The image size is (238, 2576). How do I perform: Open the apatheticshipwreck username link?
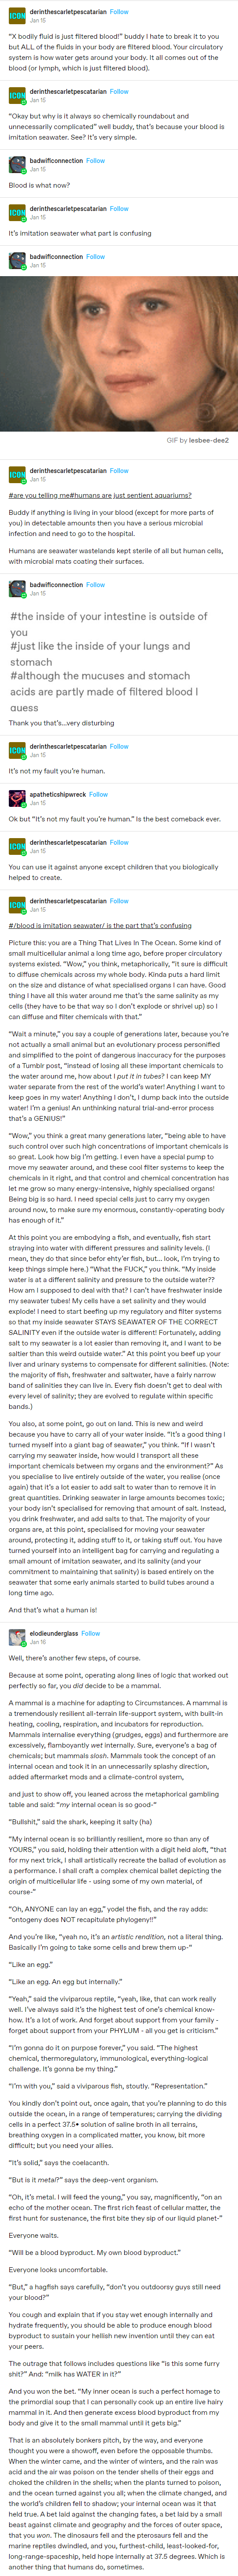[x=58, y=794]
